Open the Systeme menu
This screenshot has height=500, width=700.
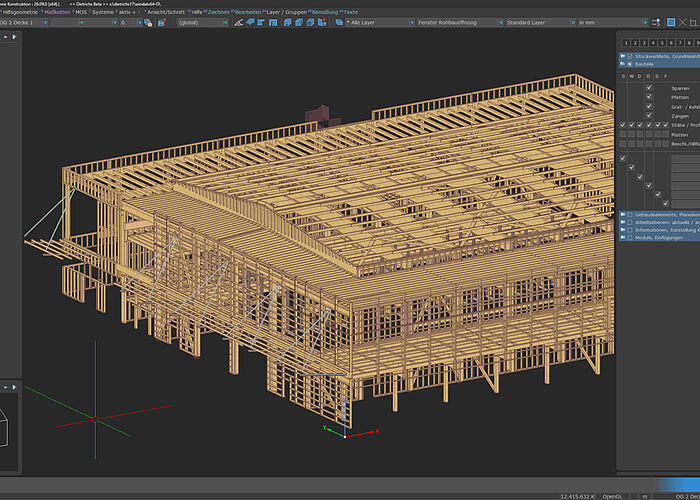[x=103, y=12]
